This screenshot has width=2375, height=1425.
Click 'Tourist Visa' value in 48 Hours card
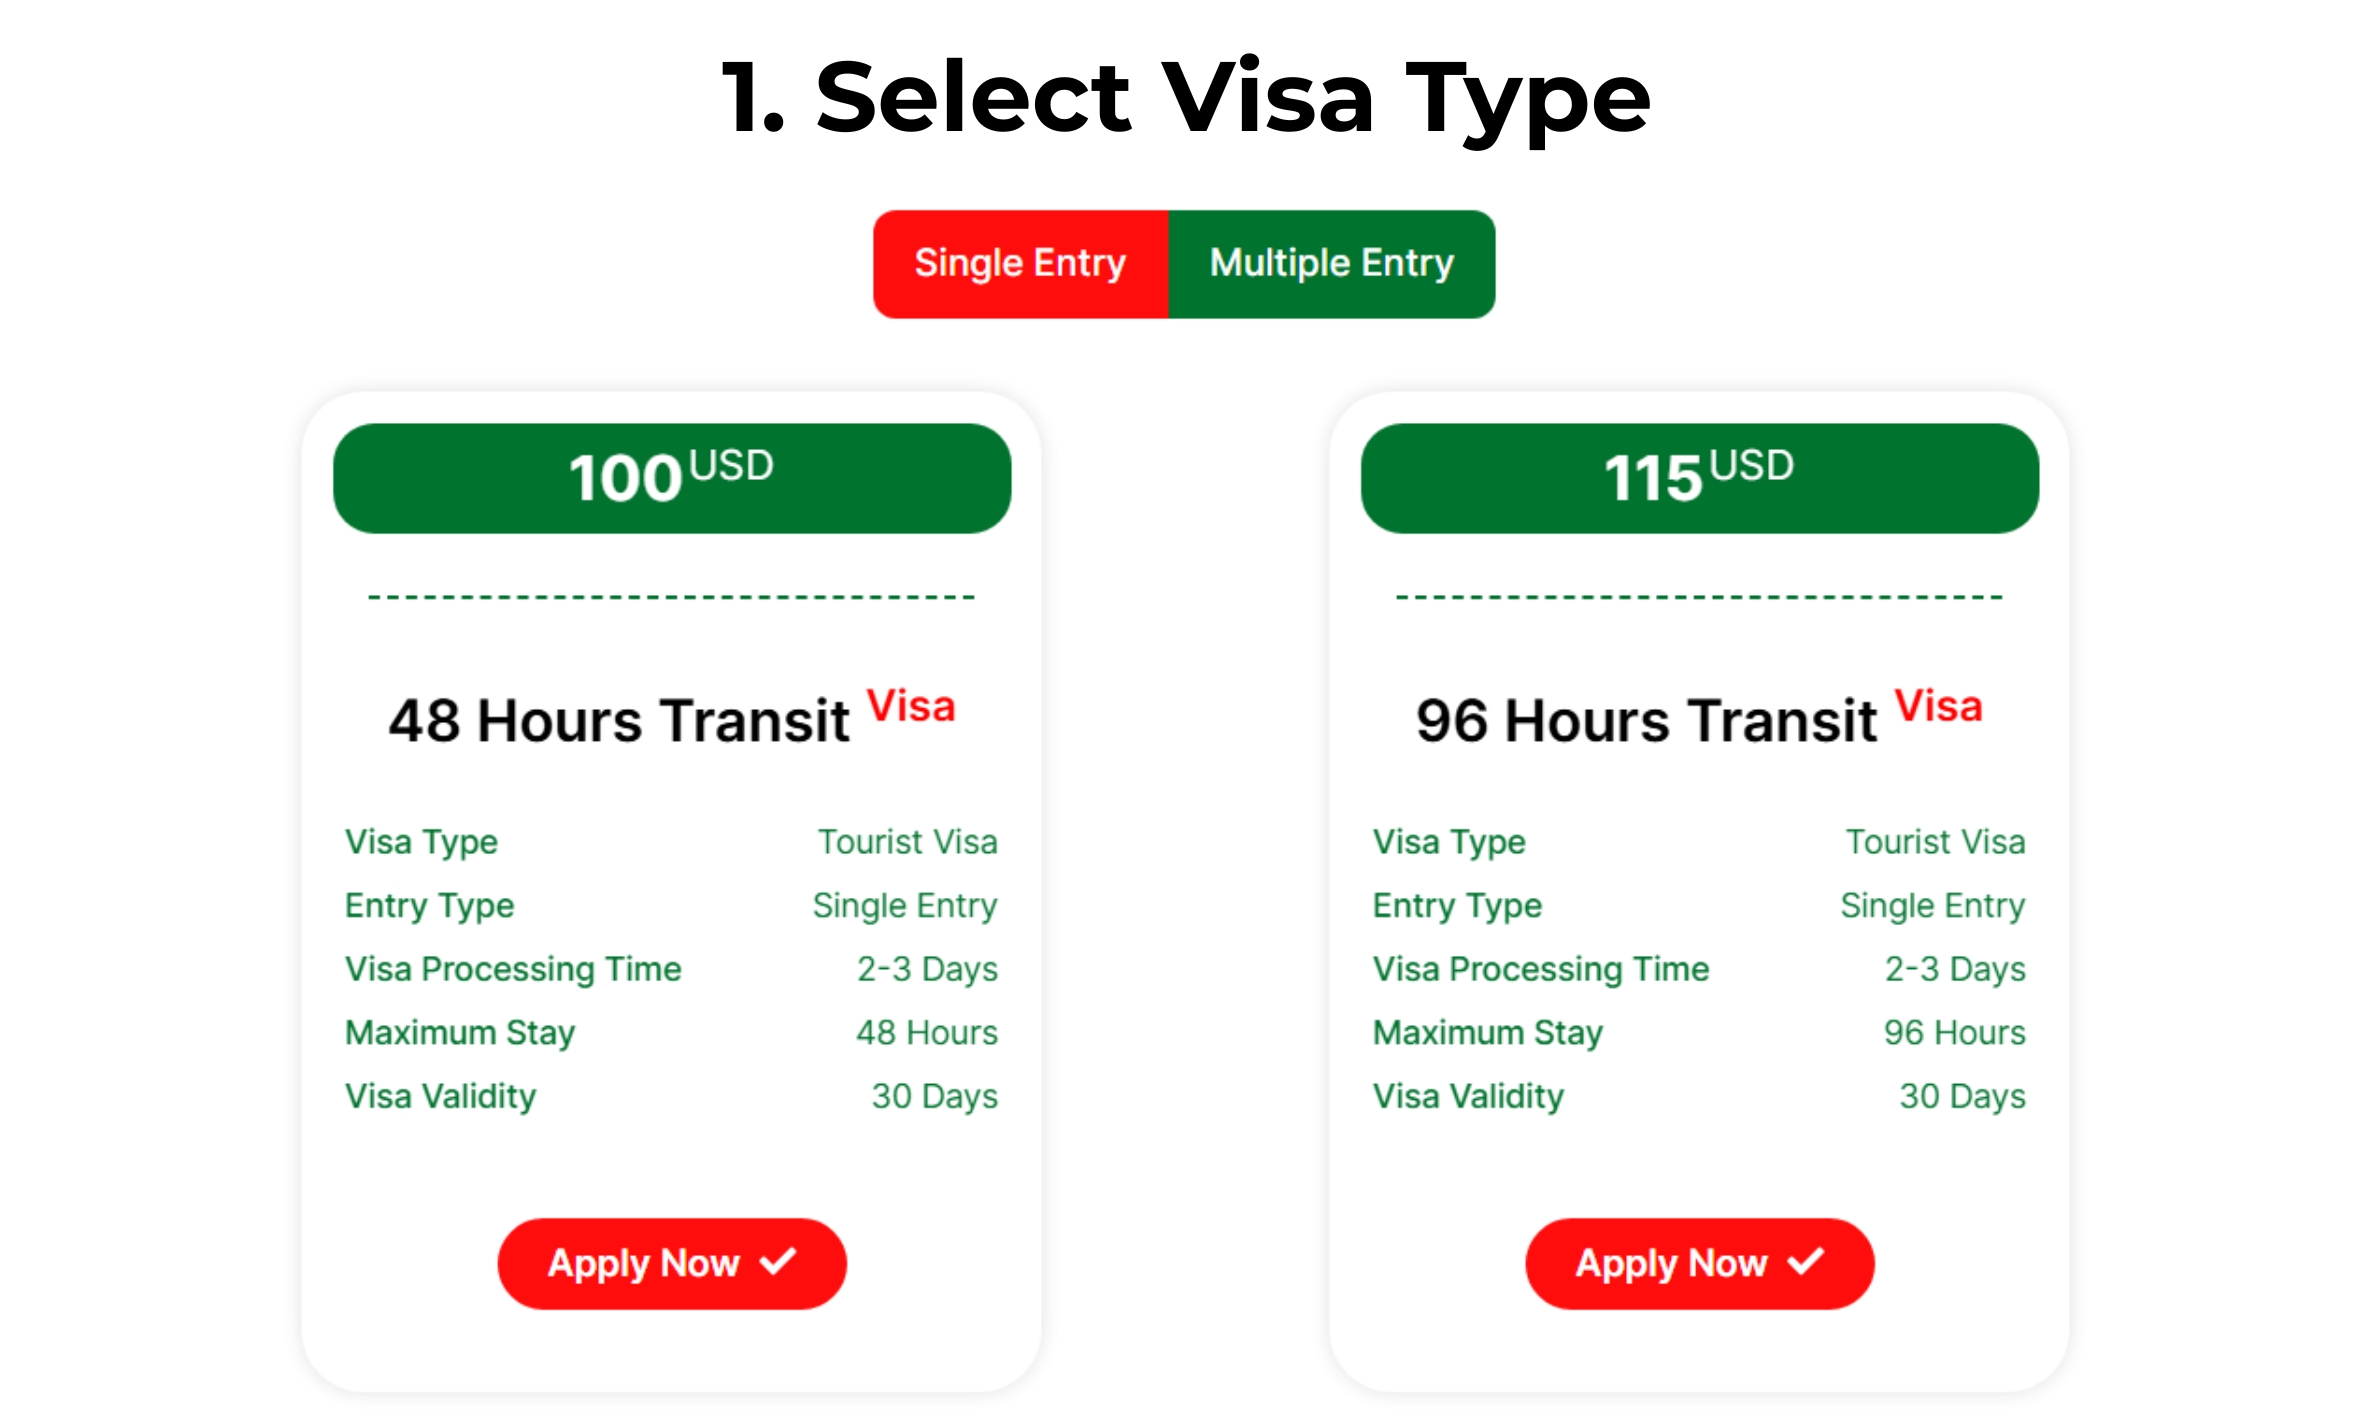907,842
